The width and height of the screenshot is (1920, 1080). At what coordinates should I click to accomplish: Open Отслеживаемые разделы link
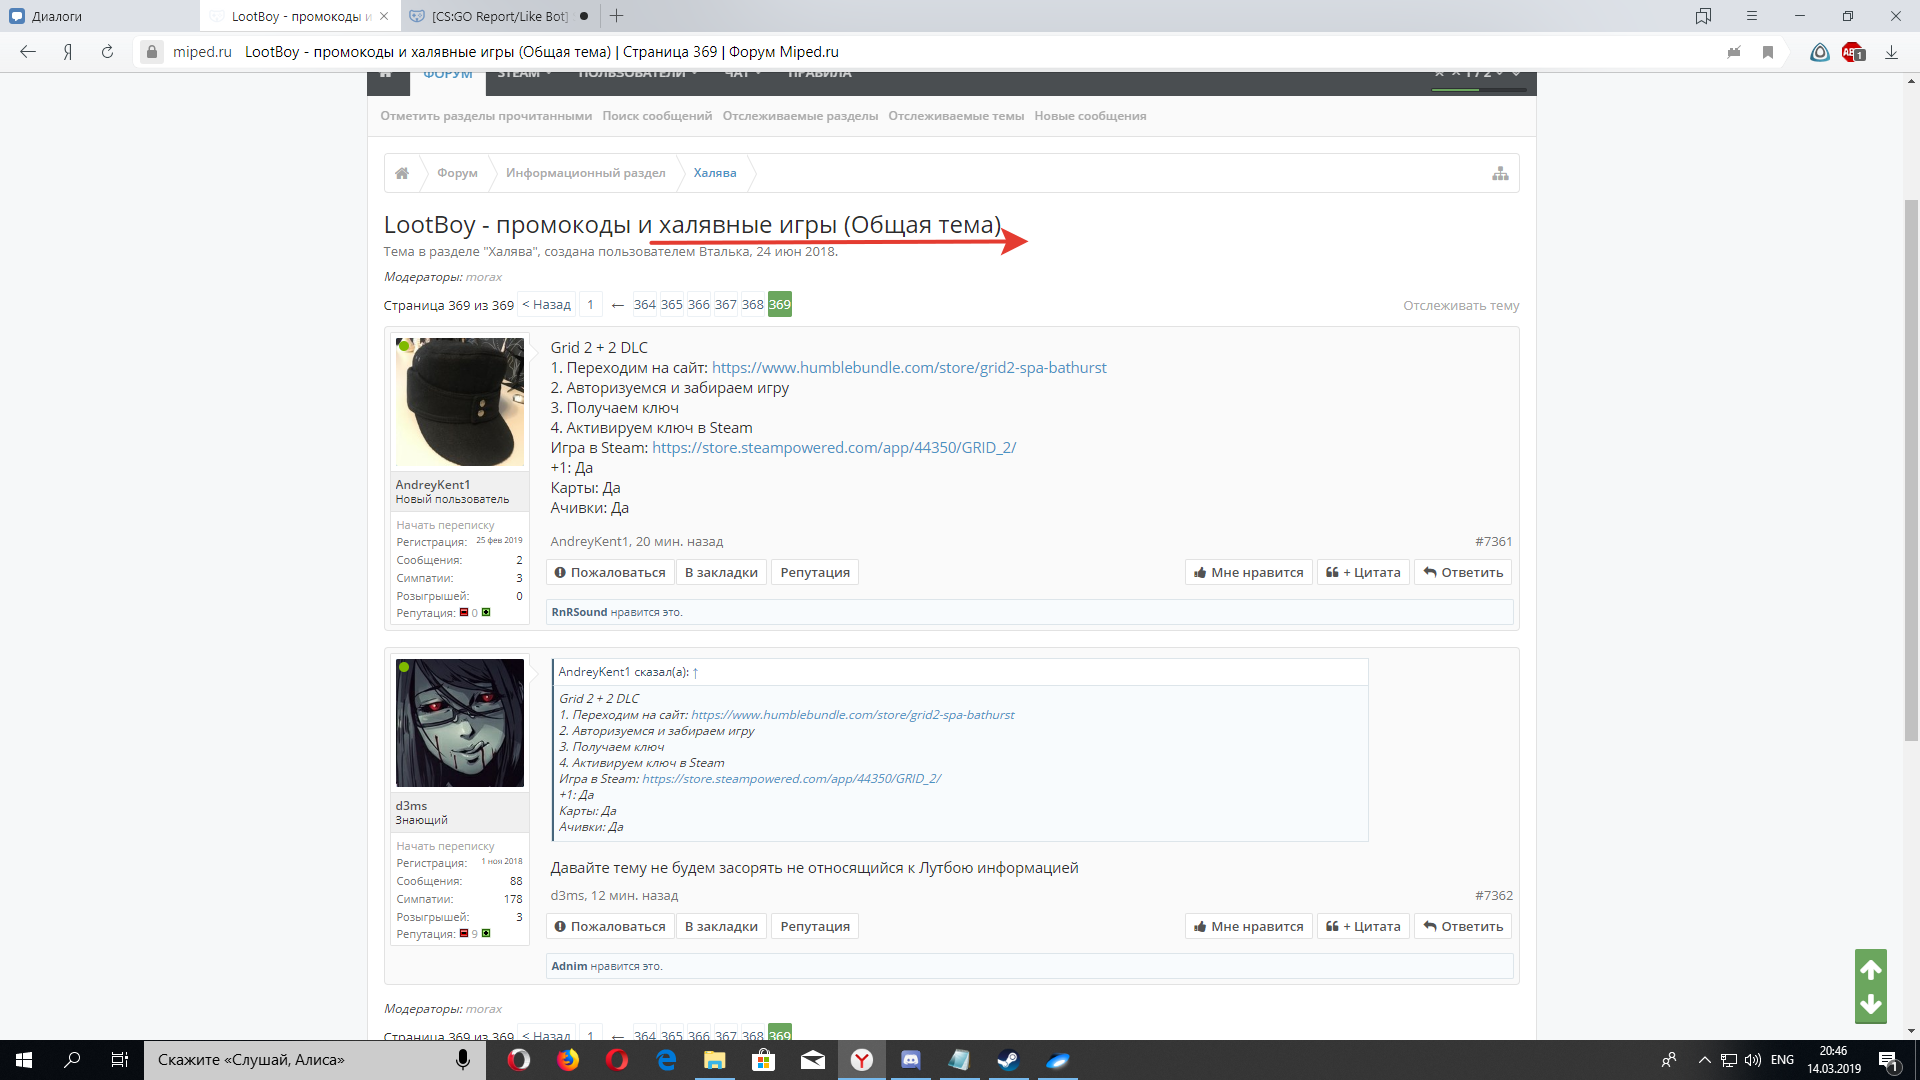[800, 116]
